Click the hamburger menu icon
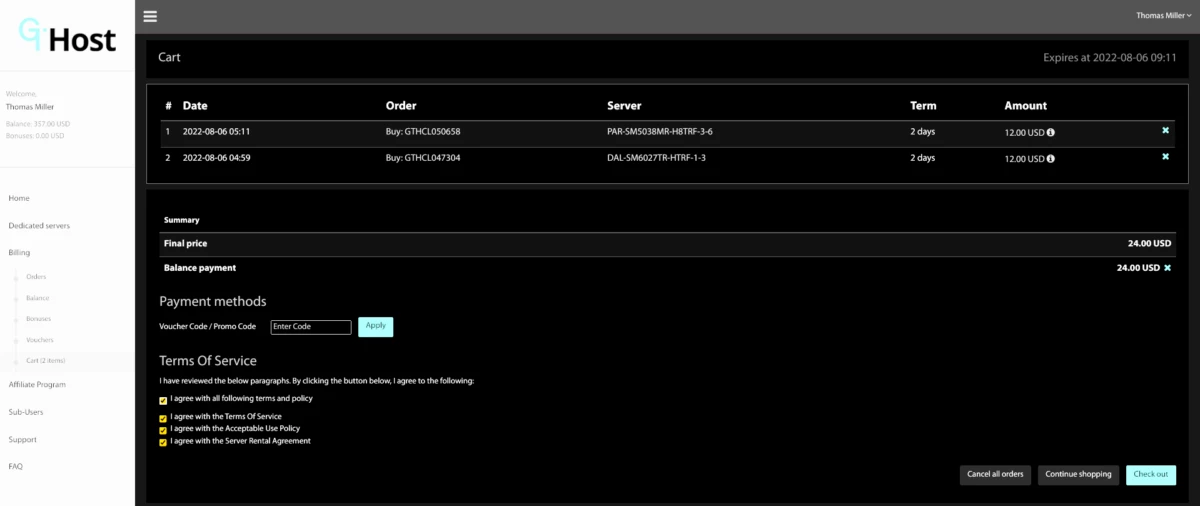The height and width of the screenshot is (506, 1200). (x=150, y=16)
